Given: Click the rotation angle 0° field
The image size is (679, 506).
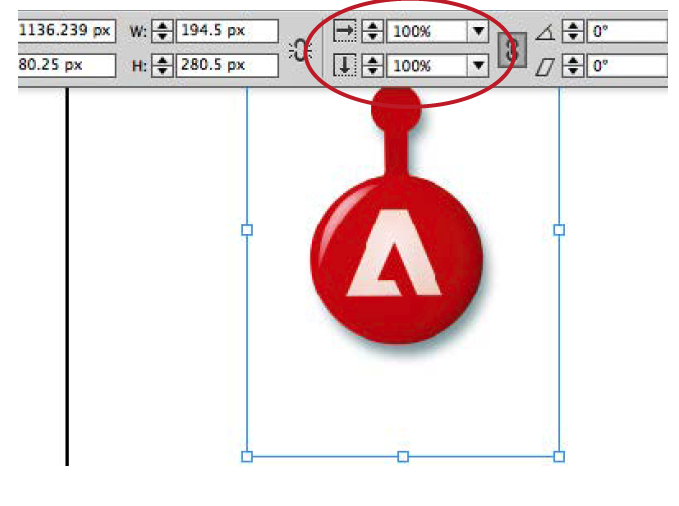Looking at the screenshot, I should tap(627, 31).
